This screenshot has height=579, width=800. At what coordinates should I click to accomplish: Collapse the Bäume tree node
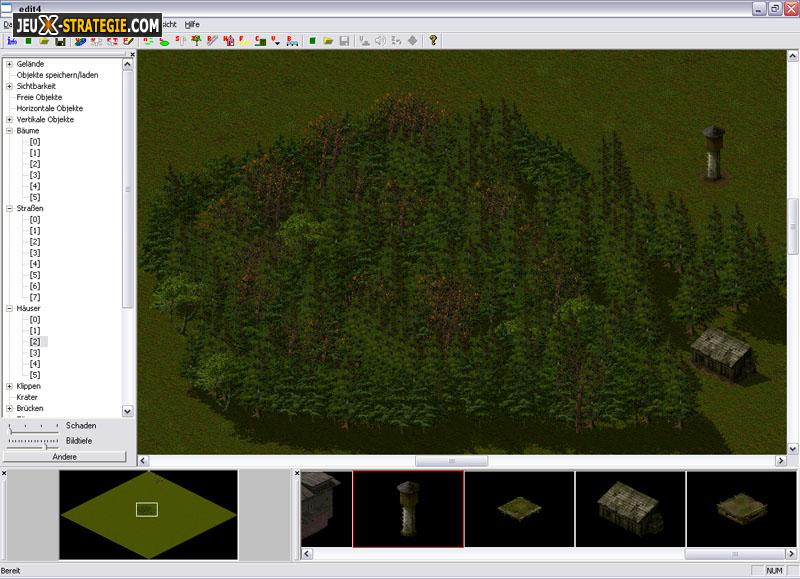pyautogui.click(x=9, y=130)
